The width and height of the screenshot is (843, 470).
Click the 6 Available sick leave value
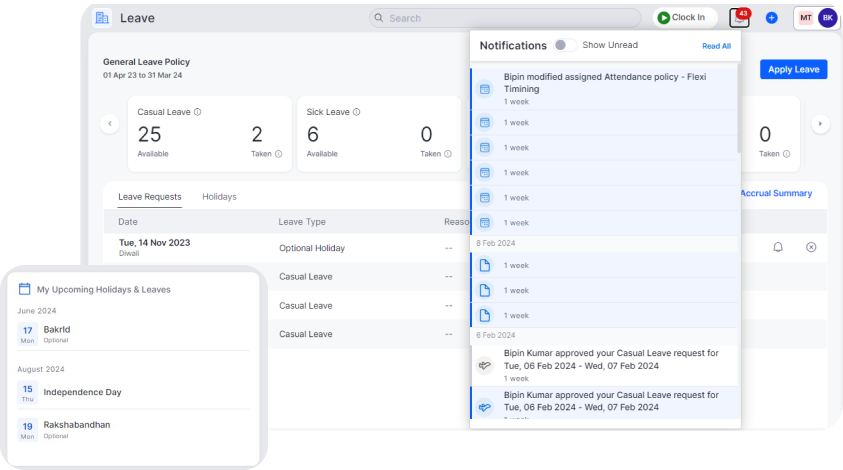313,134
